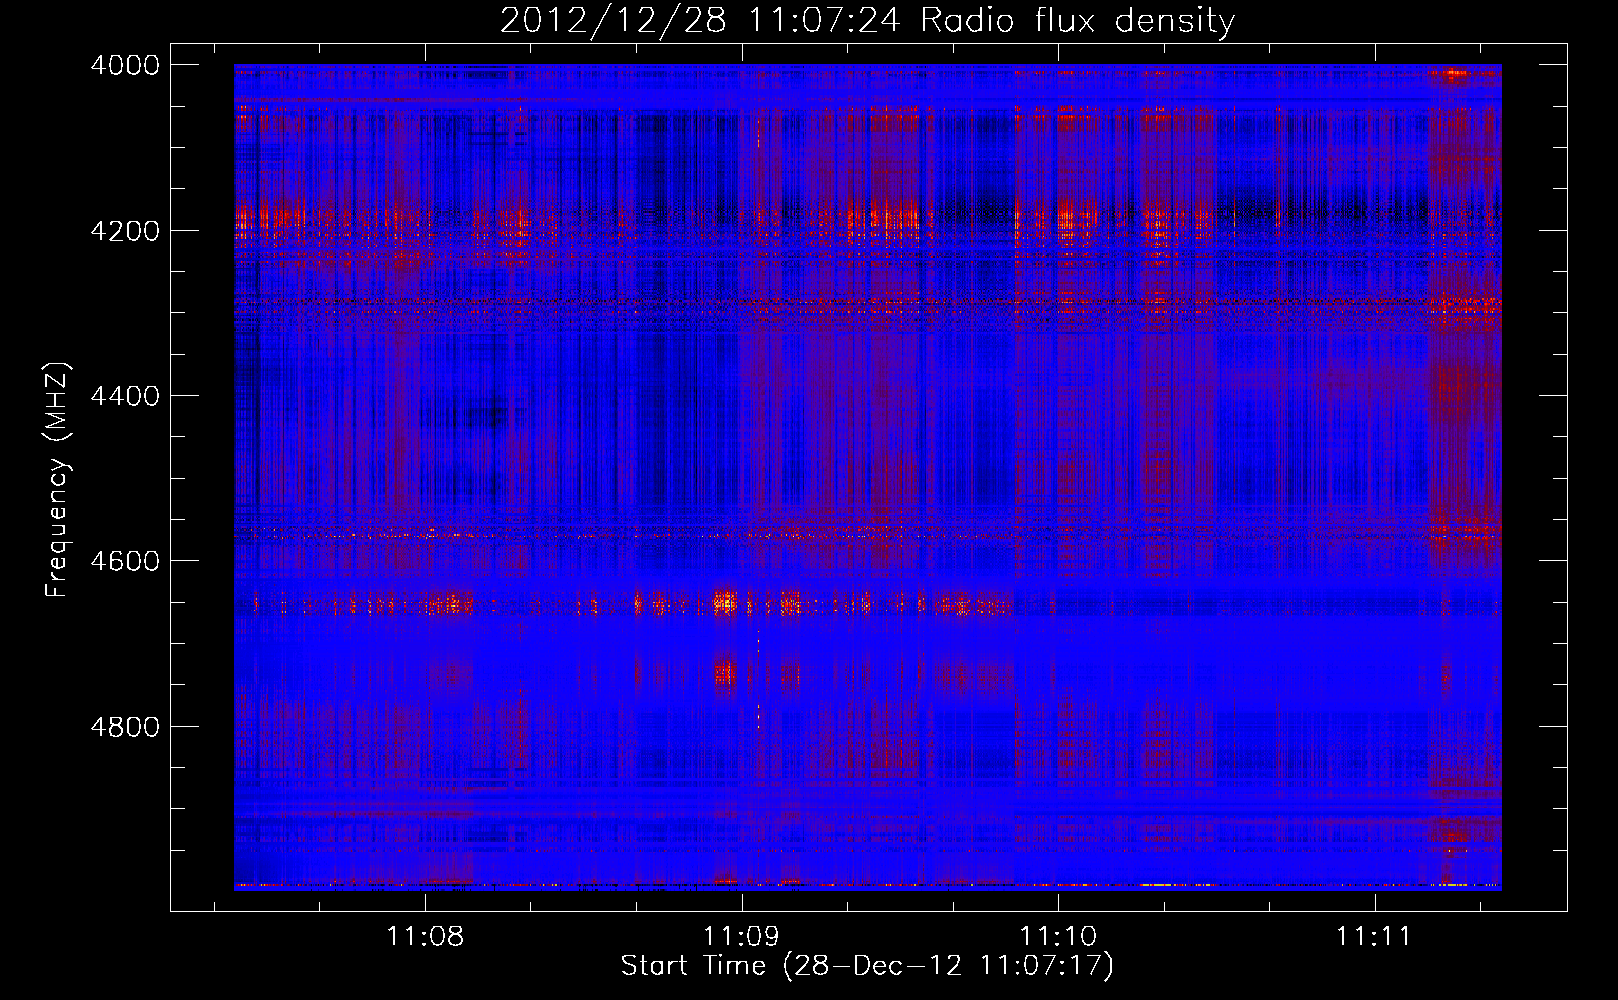Click the 11:08 time tick label
1618x1000 pixels.
pyautogui.click(x=426, y=936)
